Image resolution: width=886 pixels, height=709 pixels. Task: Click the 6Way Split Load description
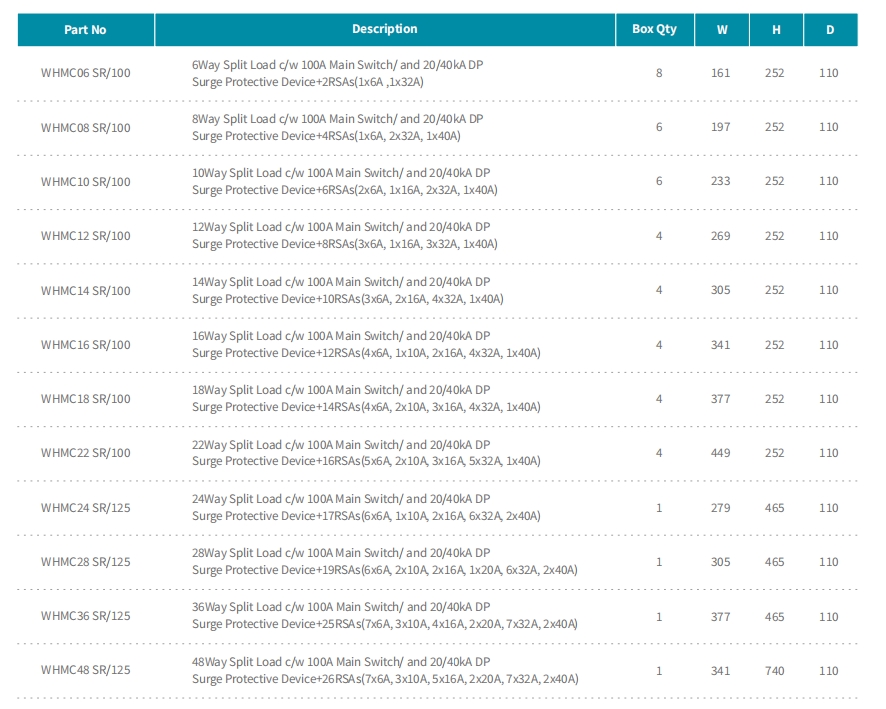click(x=337, y=73)
